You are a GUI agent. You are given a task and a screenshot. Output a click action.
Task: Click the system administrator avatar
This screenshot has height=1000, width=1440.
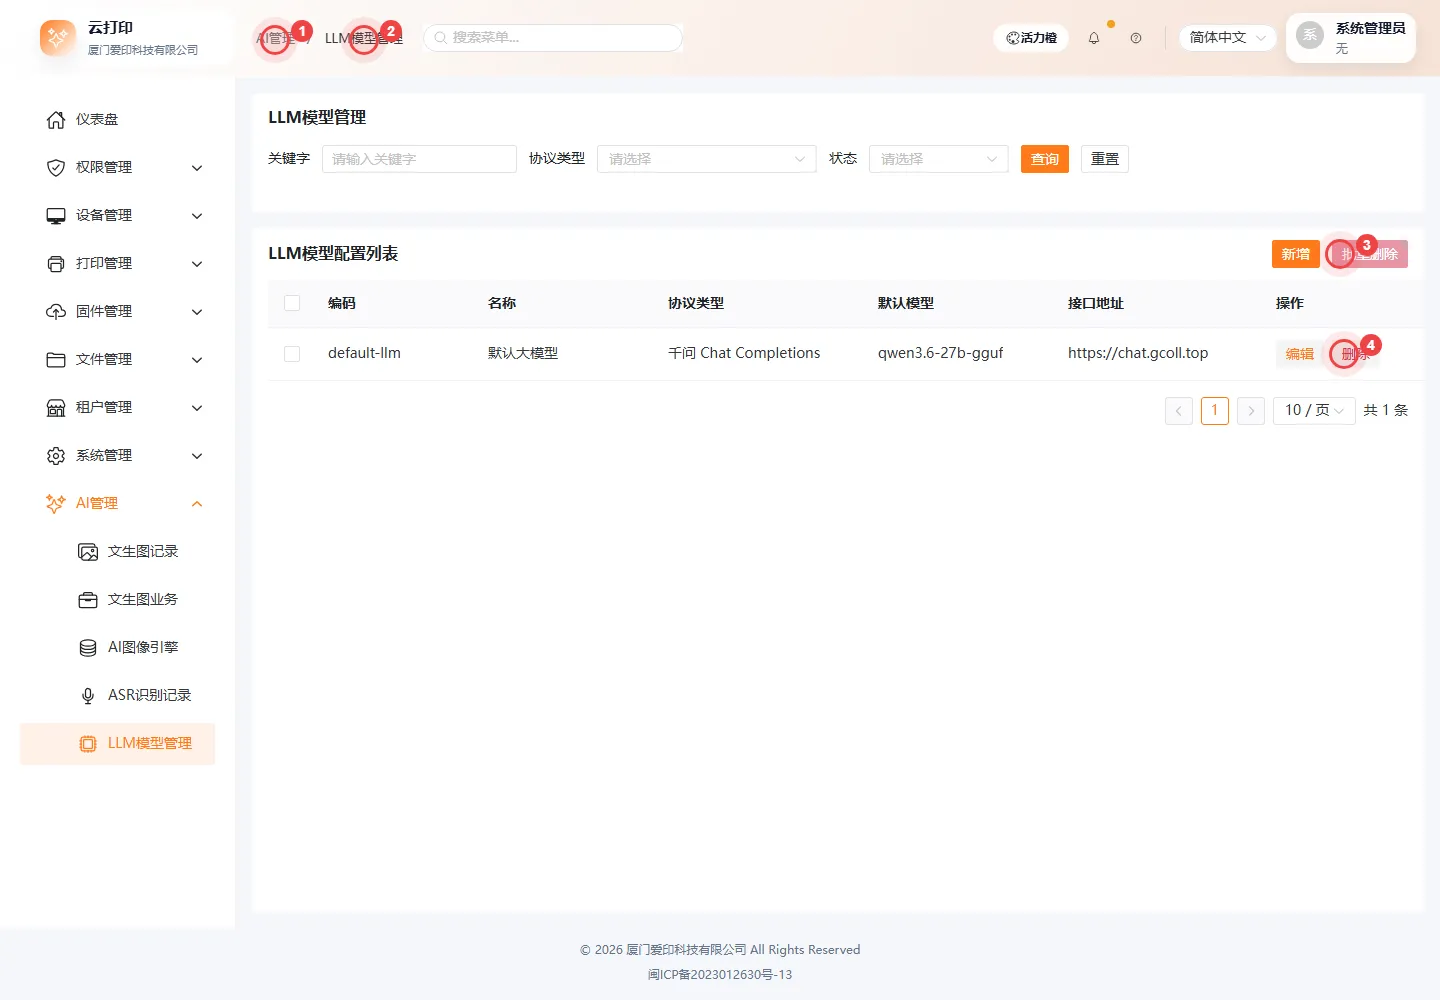point(1310,35)
